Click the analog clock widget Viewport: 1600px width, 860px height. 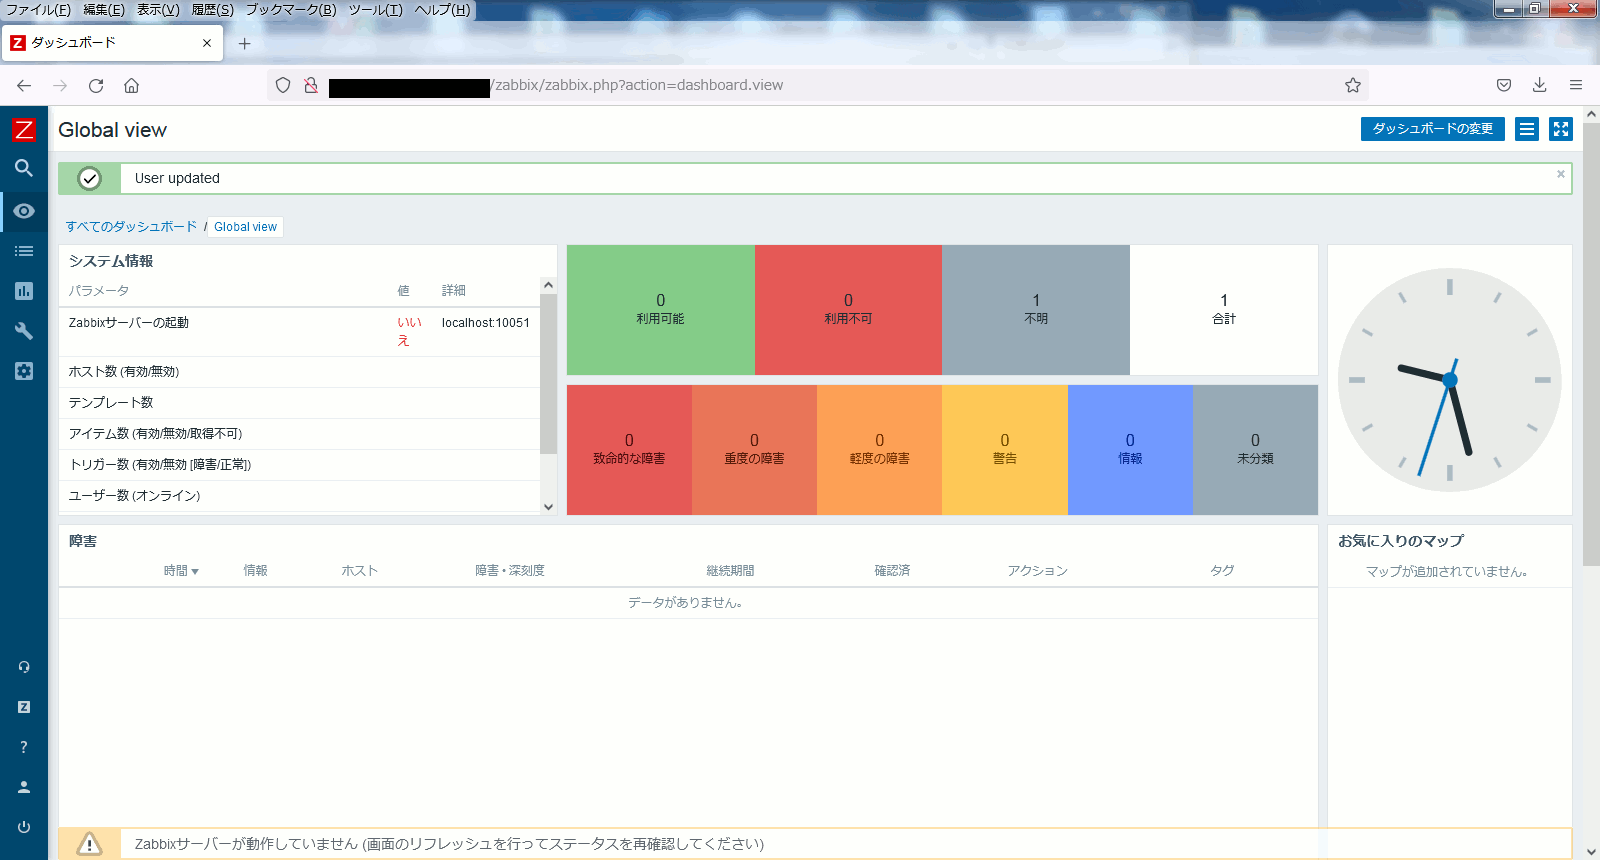1449,380
